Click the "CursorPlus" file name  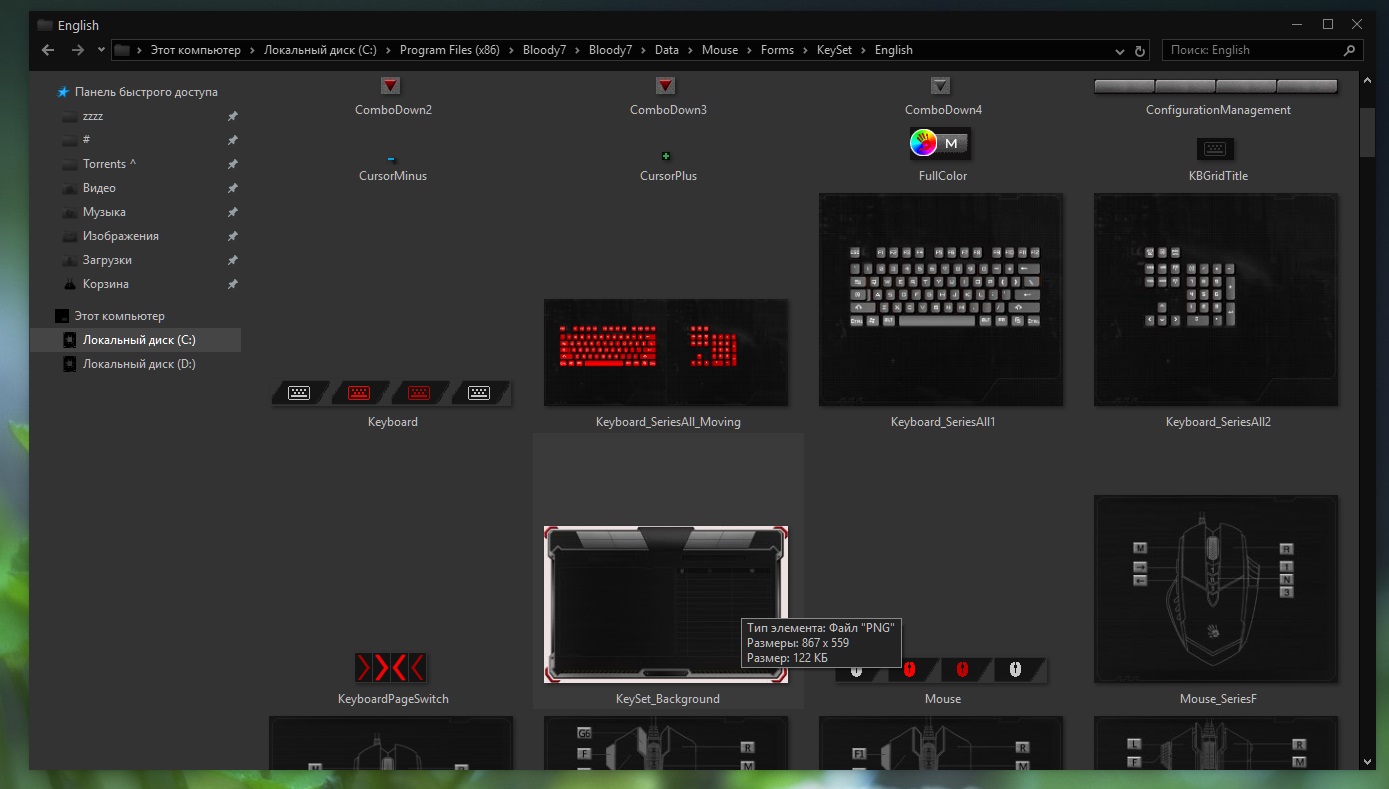click(x=668, y=176)
